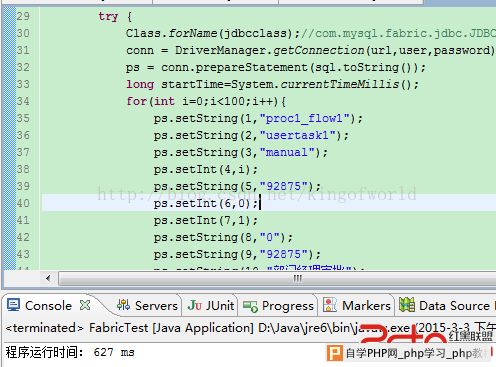Switch to the Console tab
This screenshot has height=367, width=496.
click(x=49, y=306)
